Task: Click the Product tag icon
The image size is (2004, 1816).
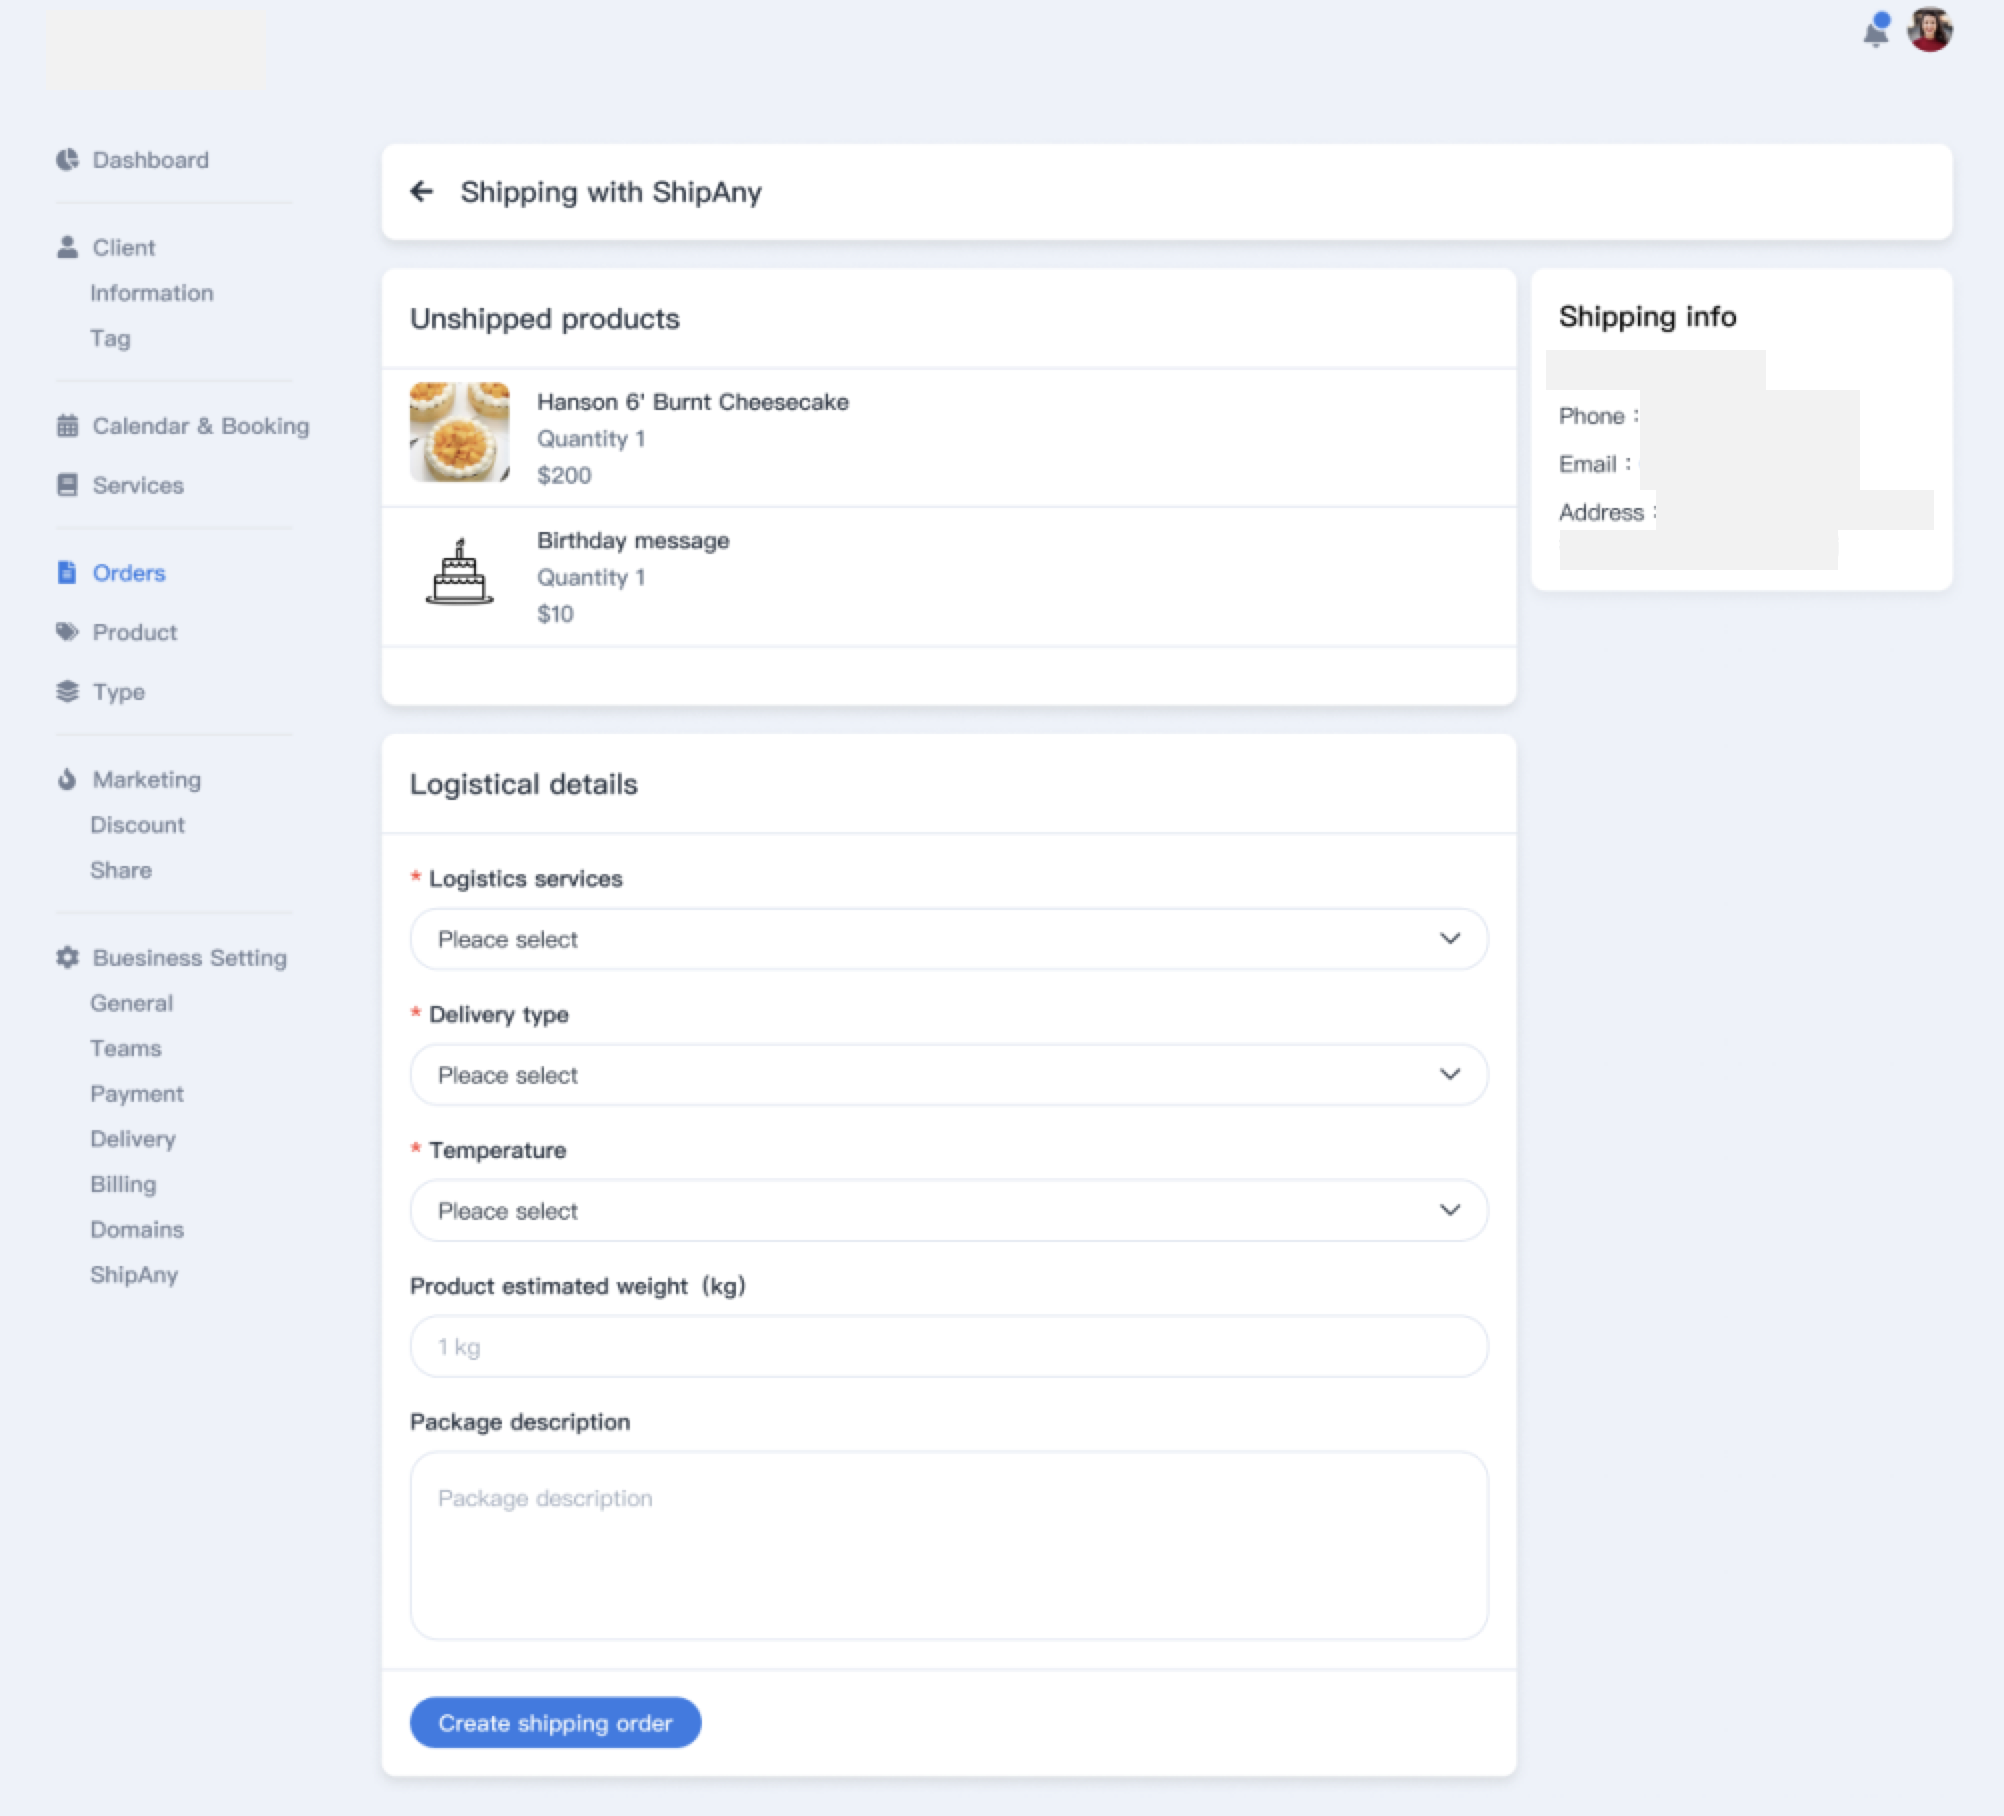Action: coord(67,632)
